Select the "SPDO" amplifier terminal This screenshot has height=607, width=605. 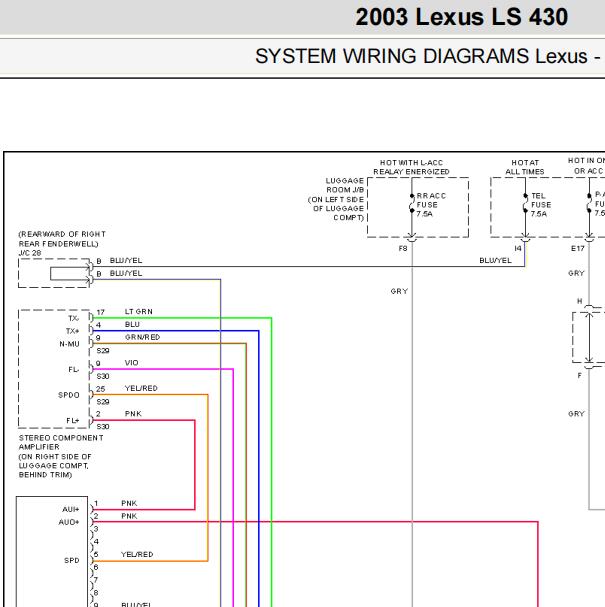[69, 395]
